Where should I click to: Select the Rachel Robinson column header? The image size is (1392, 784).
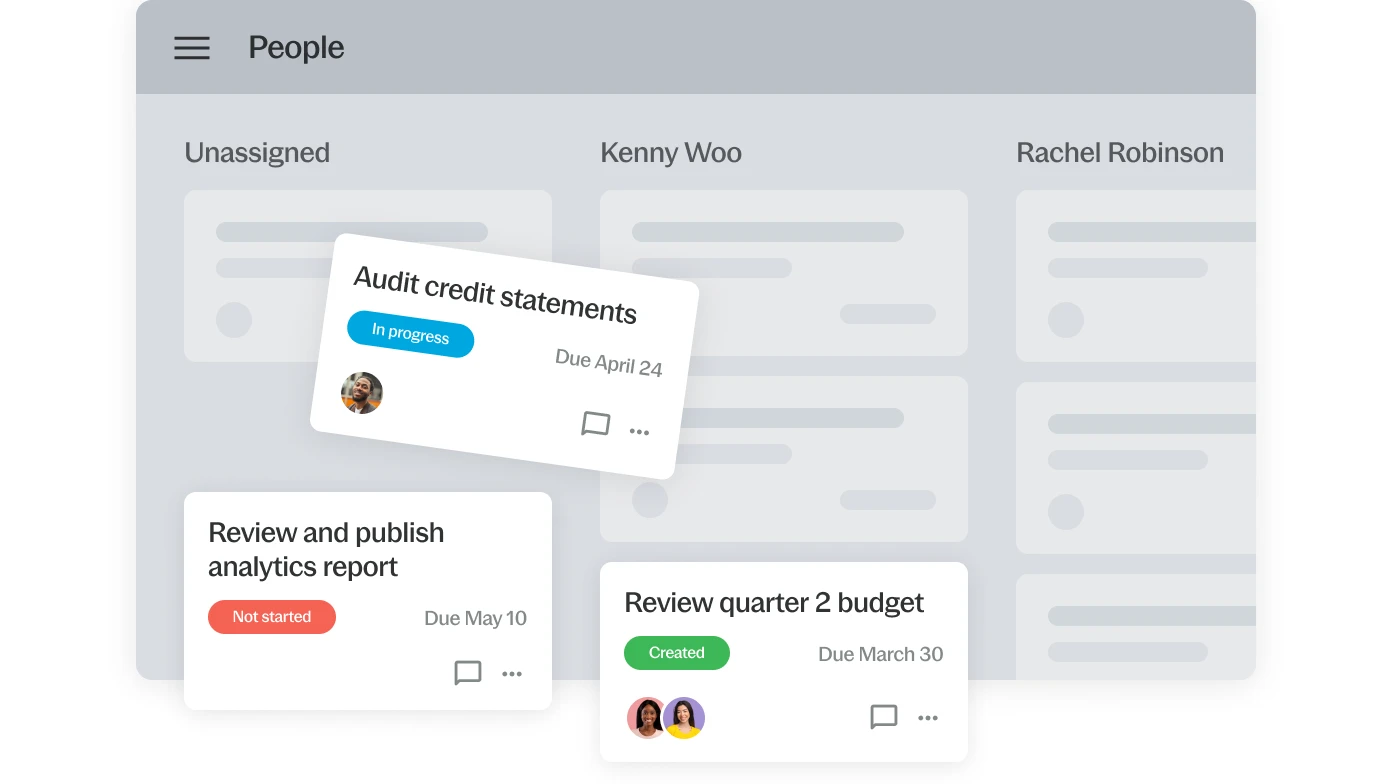point(1120,153)
